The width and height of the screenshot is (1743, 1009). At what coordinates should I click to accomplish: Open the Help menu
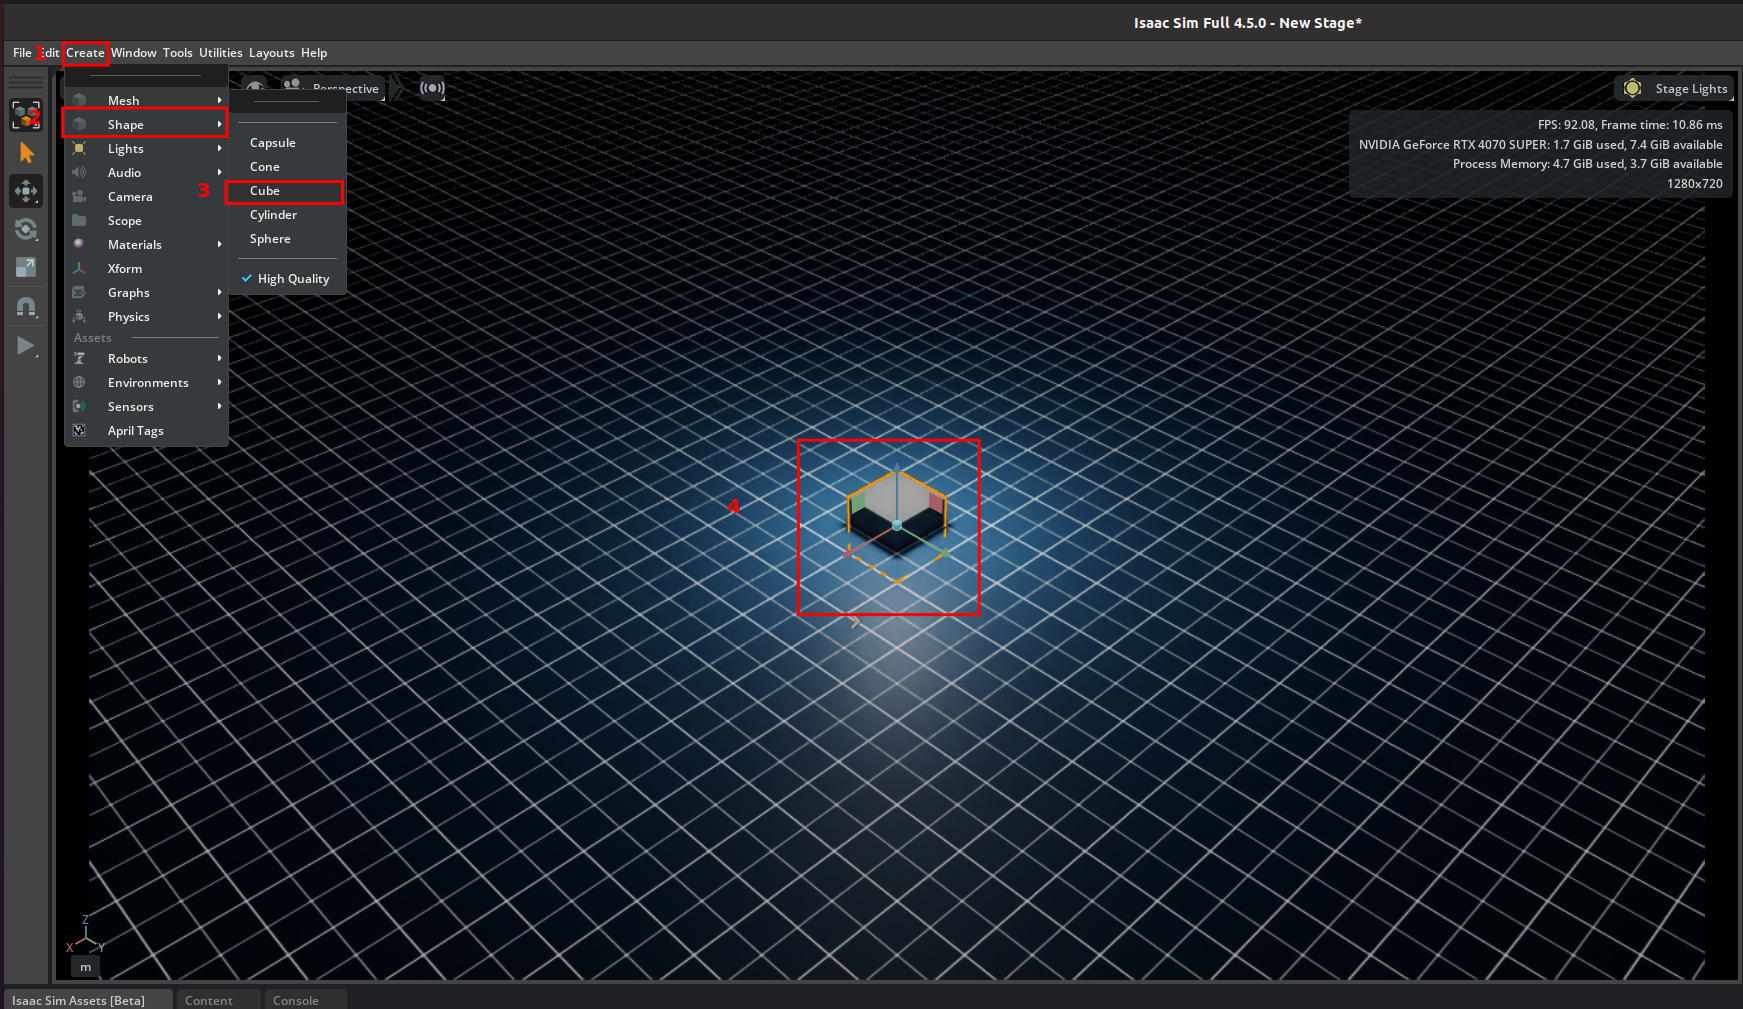pyautogui.click(x=314, y=53)
